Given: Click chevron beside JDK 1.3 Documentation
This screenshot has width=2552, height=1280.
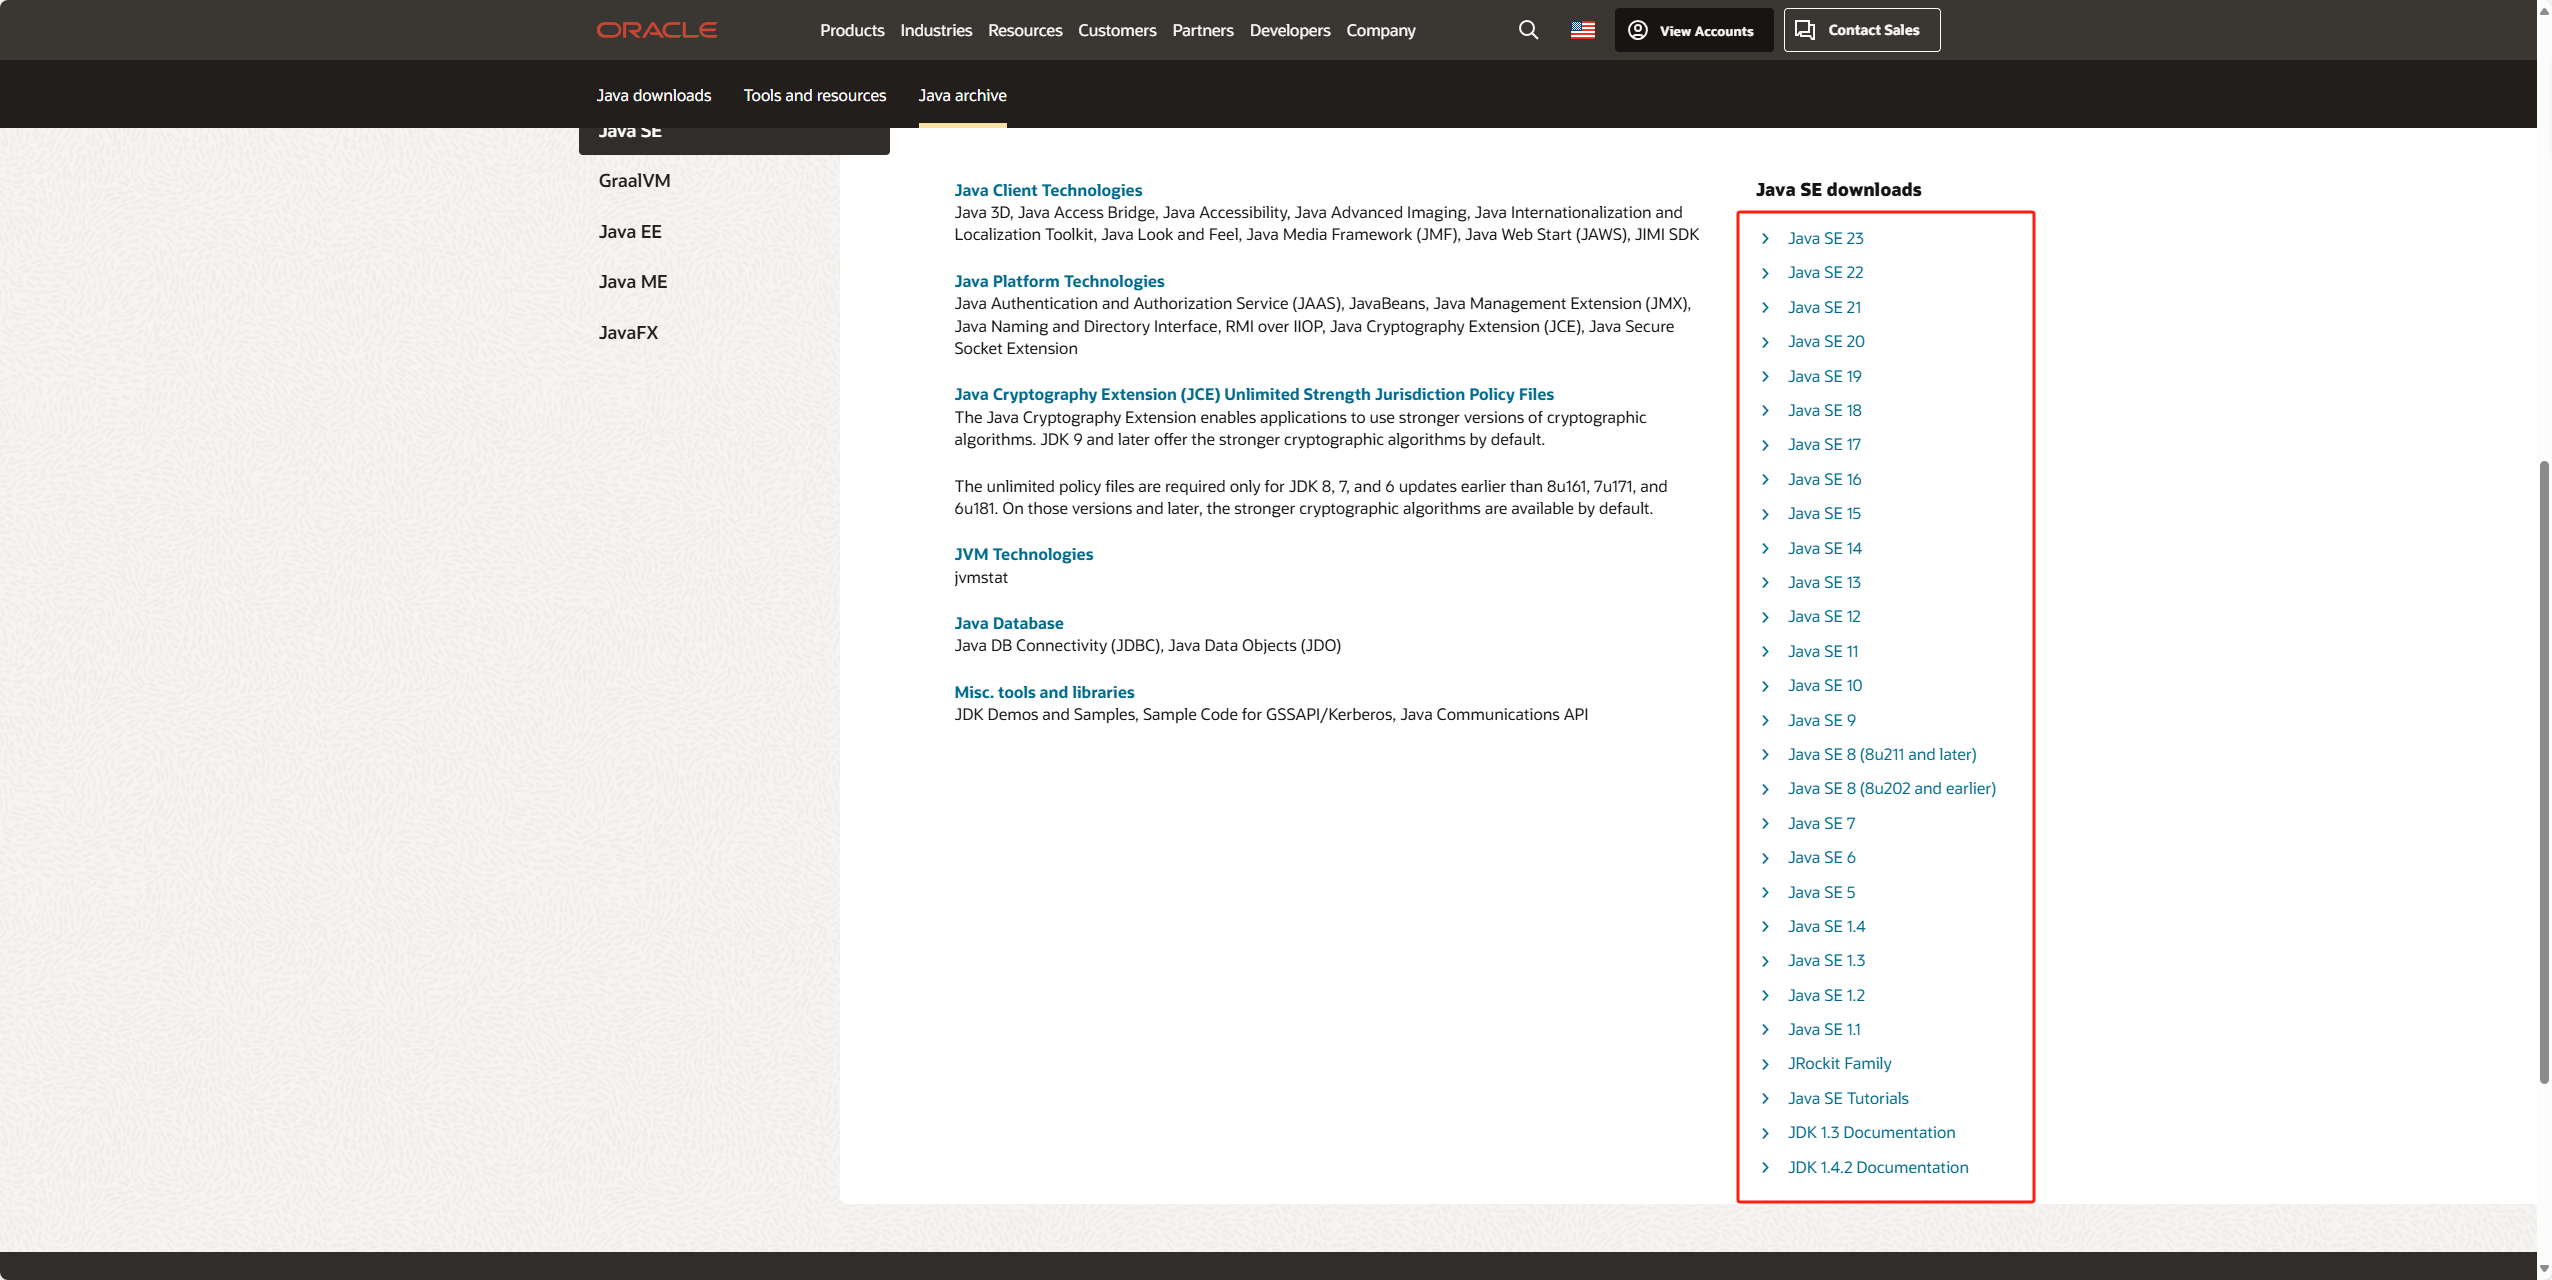Looking at the screenshot, I should coord(1766,1133).
